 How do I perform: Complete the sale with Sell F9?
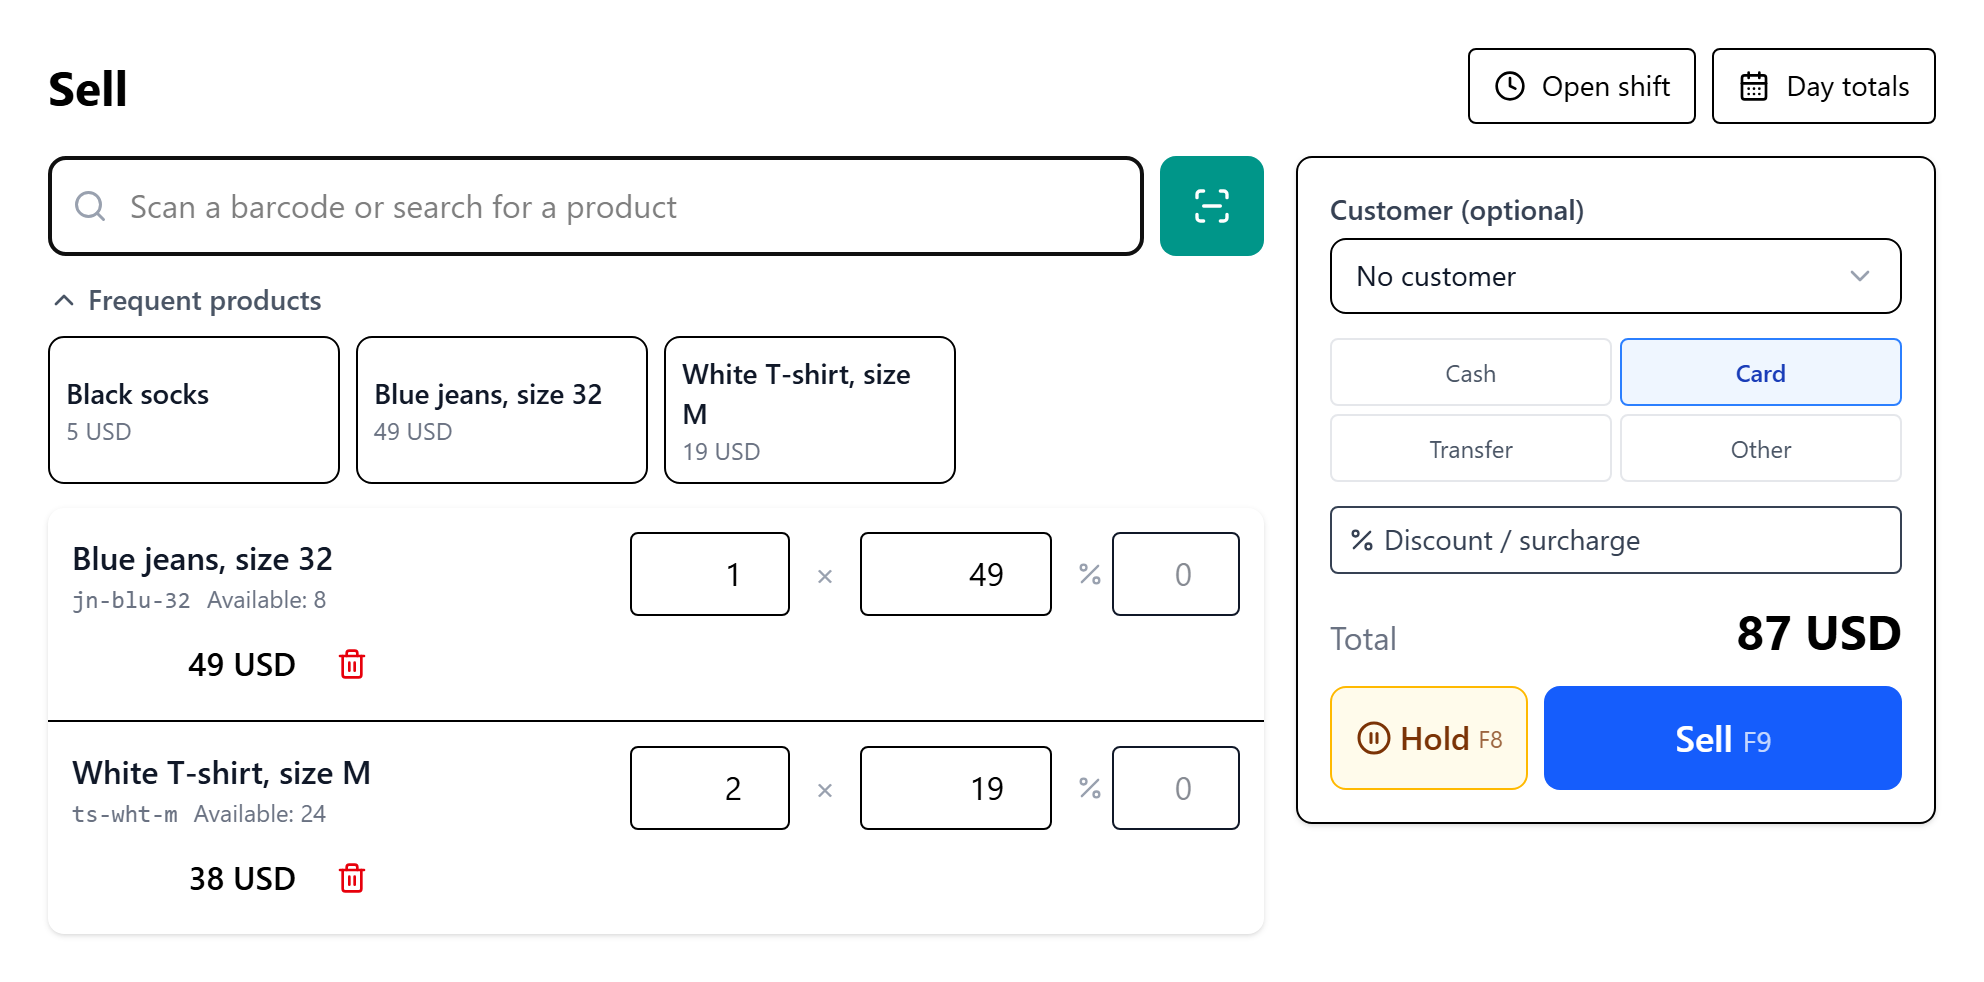pos(1722,738)
